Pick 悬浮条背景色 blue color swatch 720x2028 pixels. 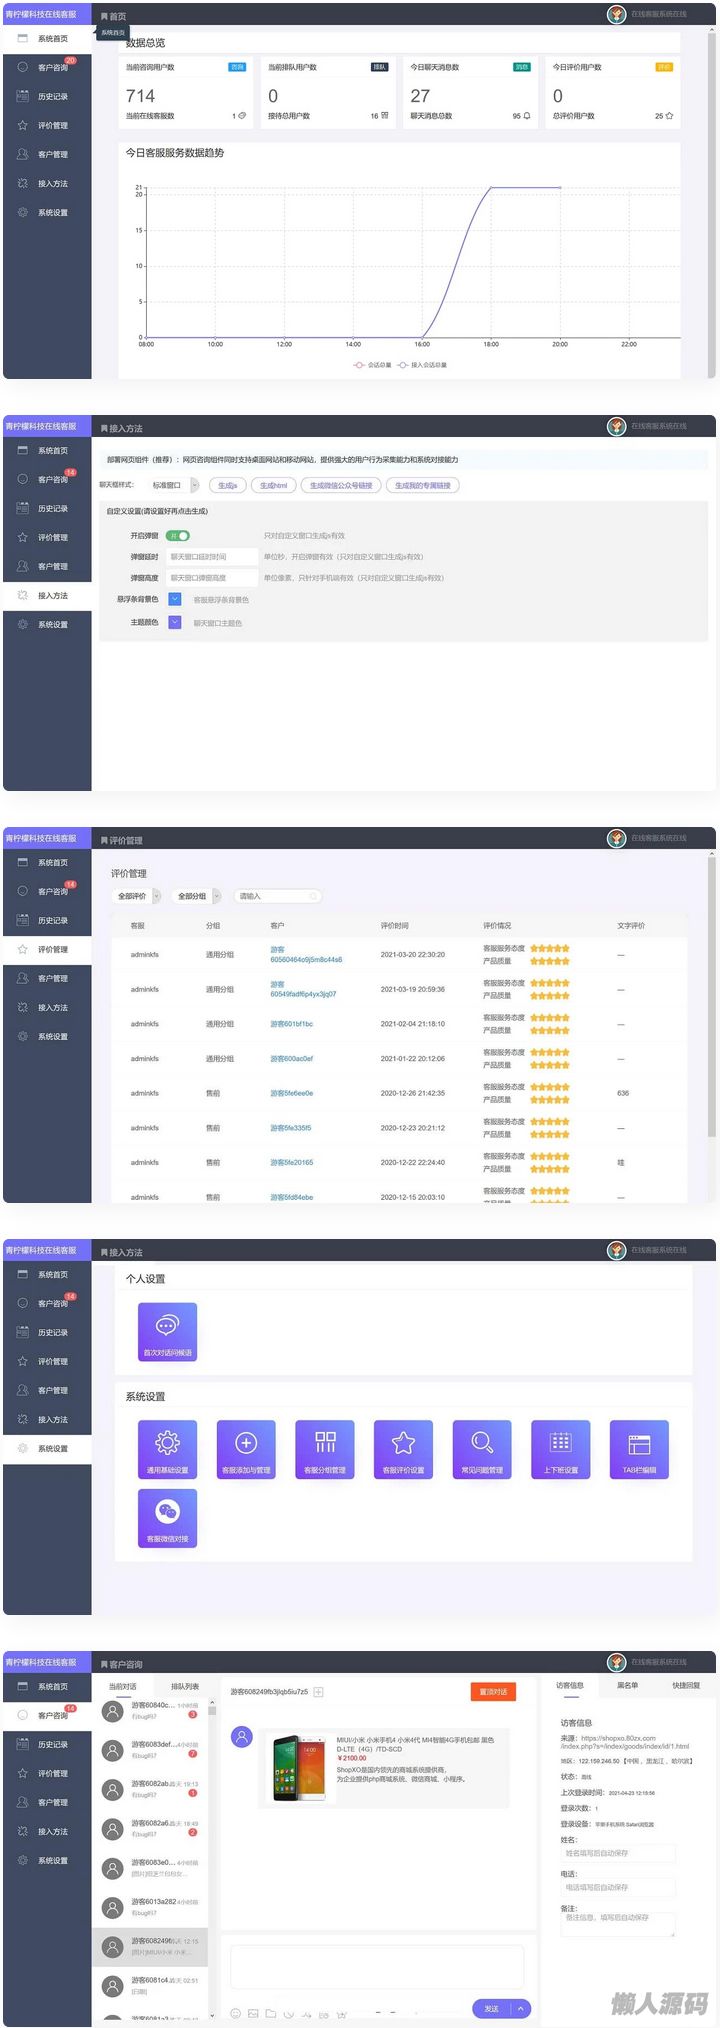[x=174, y=599]
